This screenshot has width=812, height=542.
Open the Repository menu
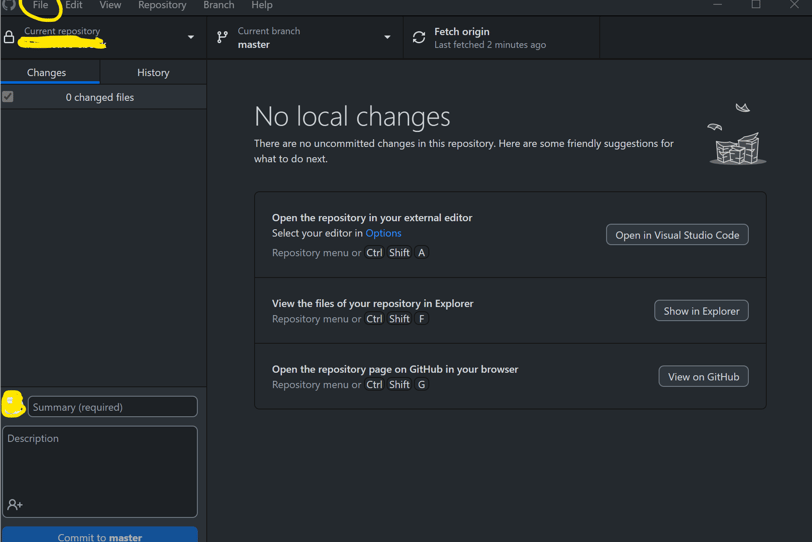click(162, 5)
